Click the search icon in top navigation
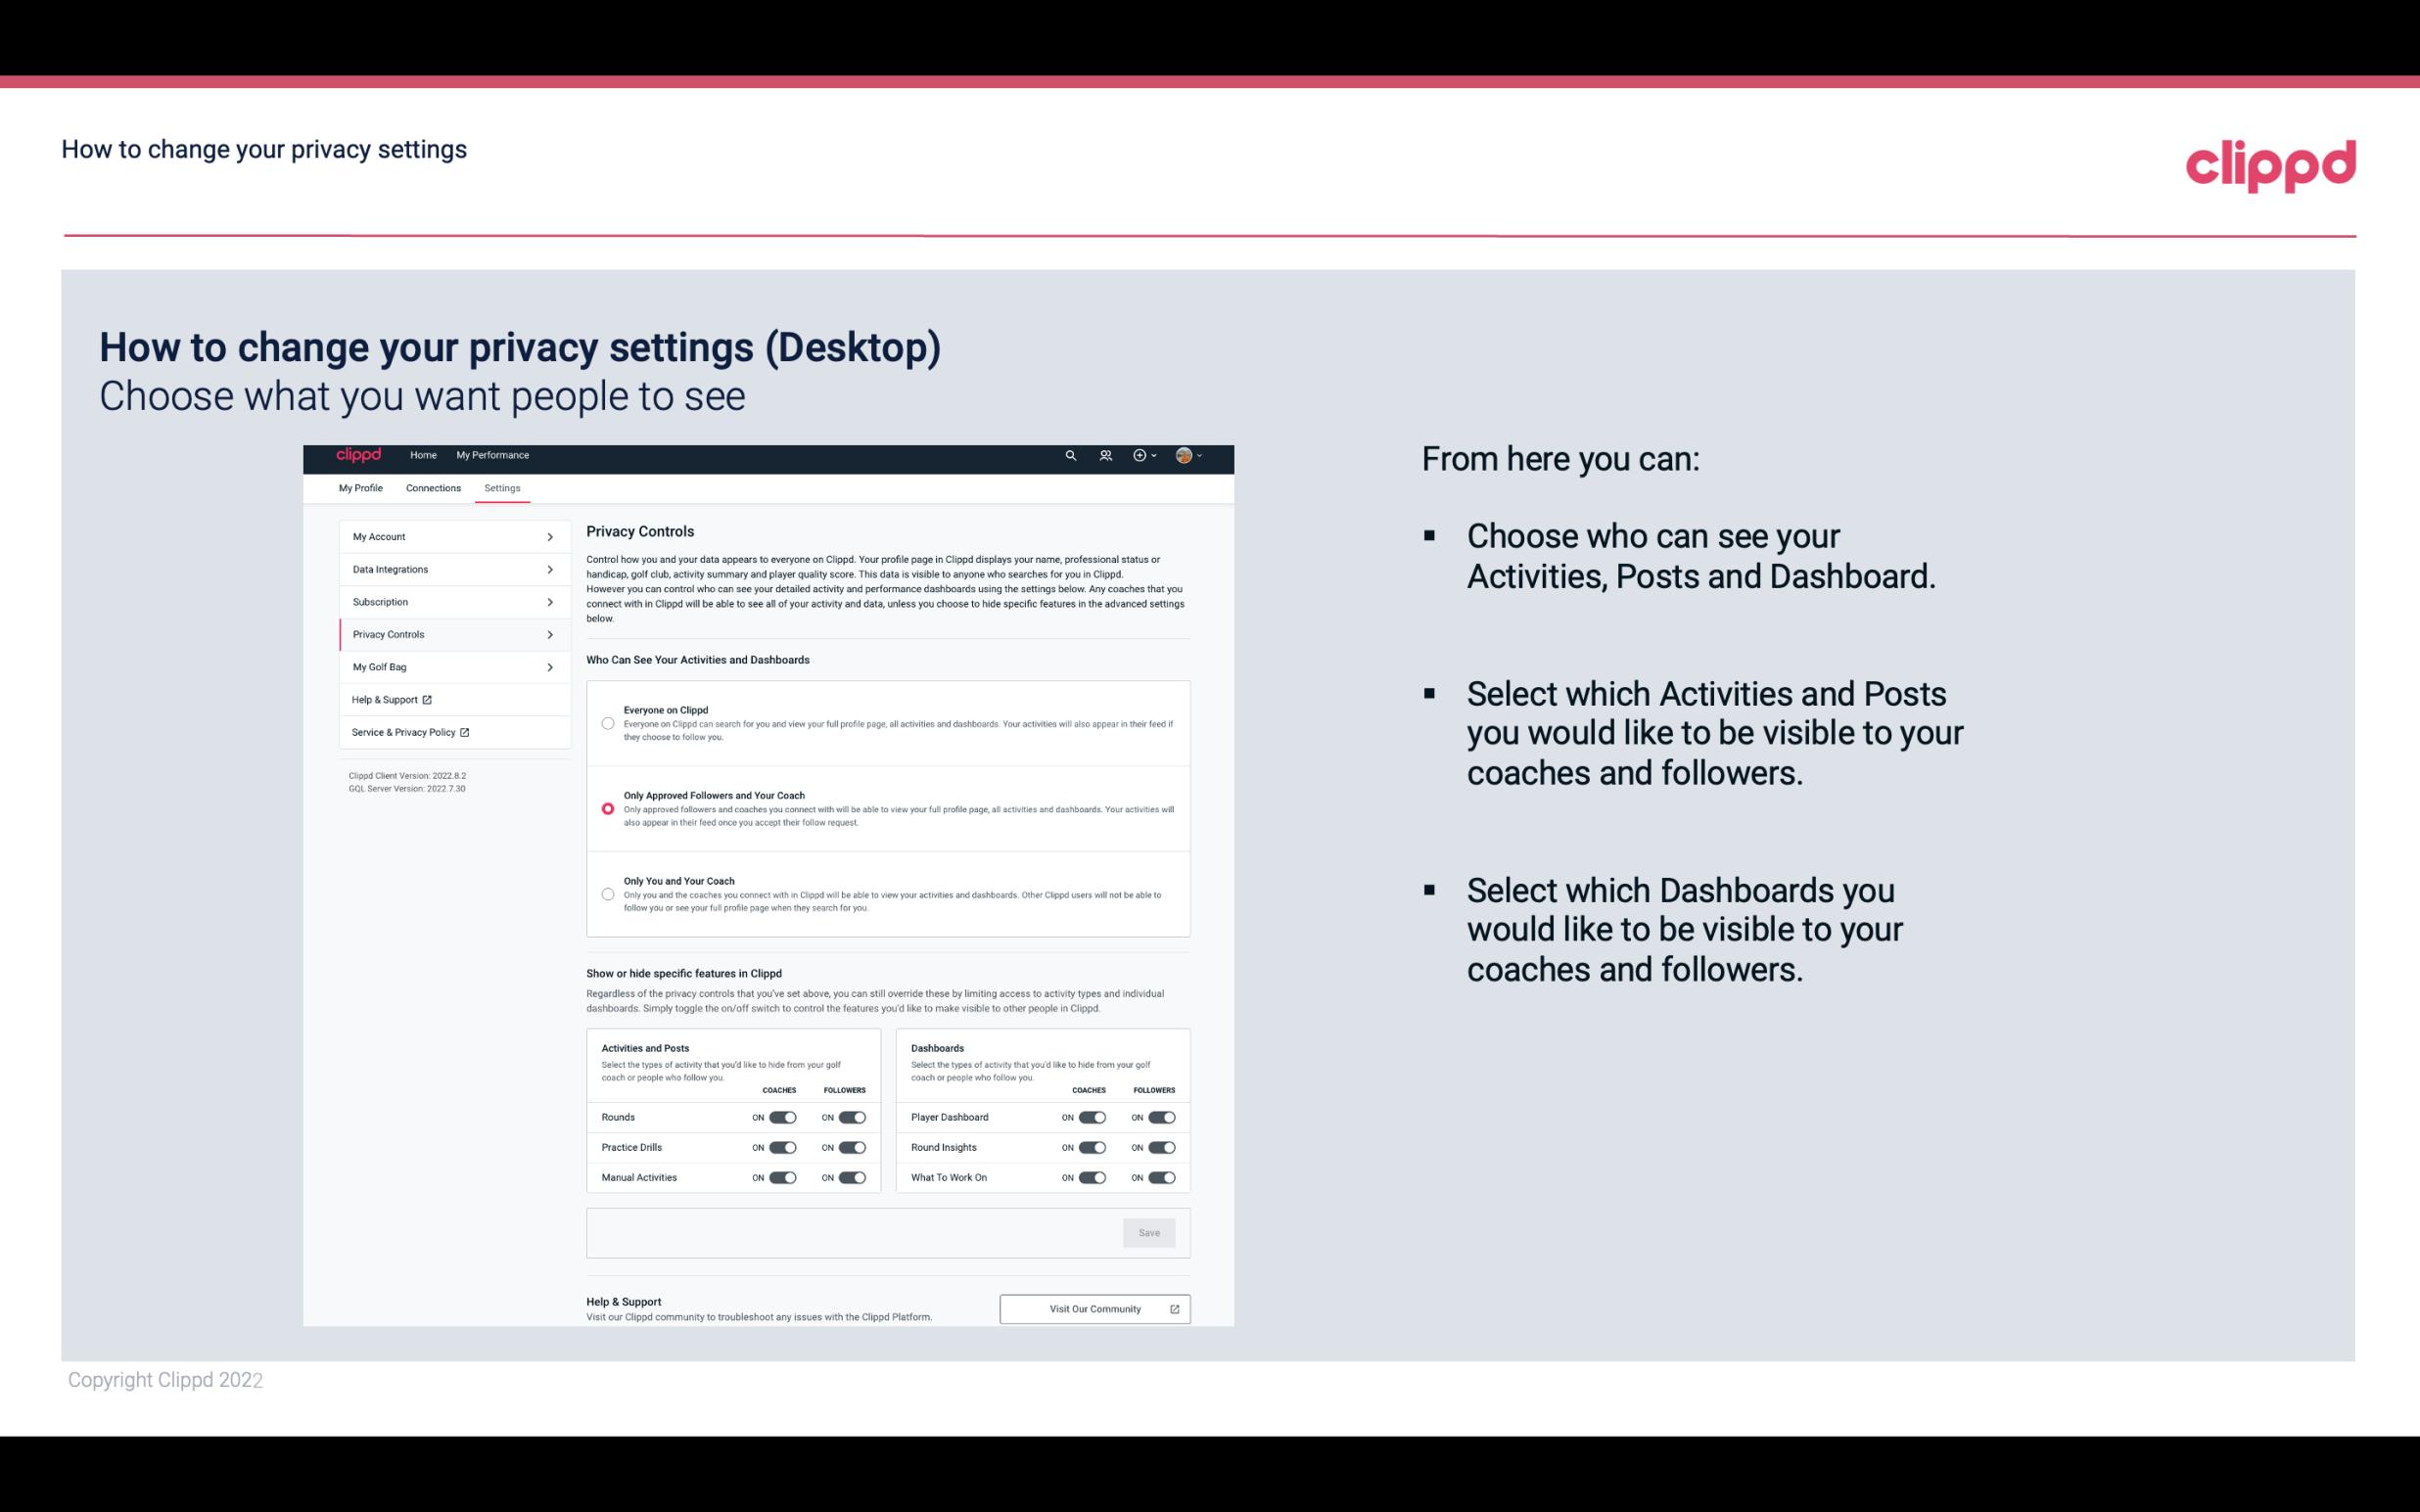Viewport: 2420px width, 1512px height. (1070, 456)
